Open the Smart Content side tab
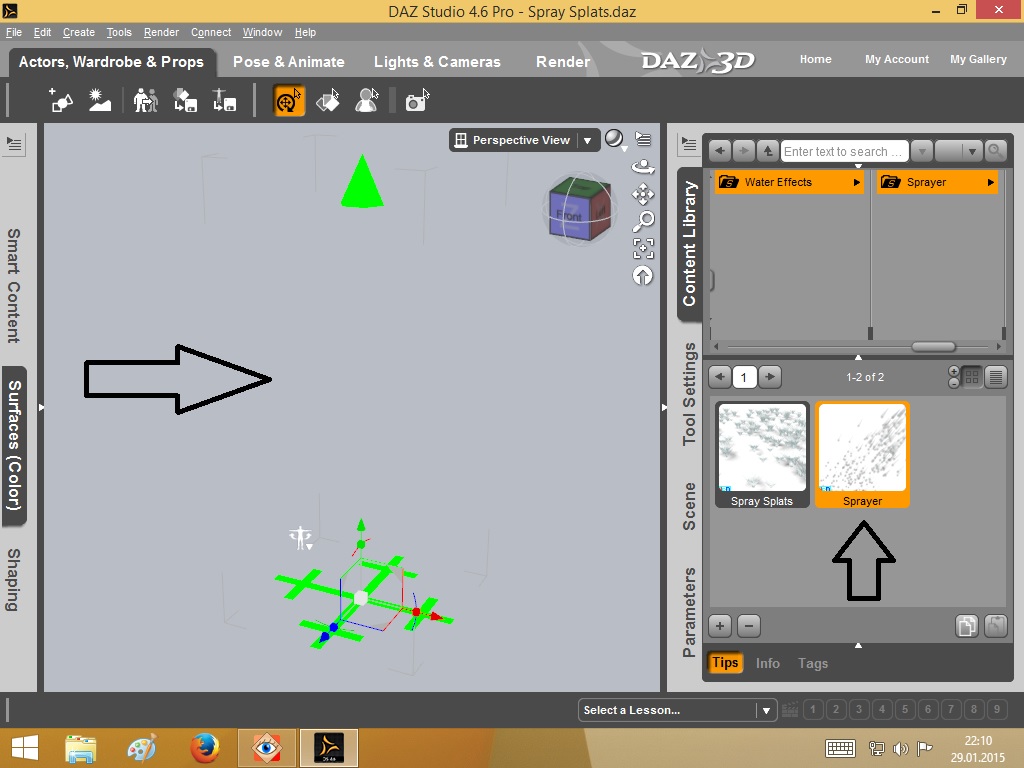The image size is (1024, 768). click(x=13, y=285)
